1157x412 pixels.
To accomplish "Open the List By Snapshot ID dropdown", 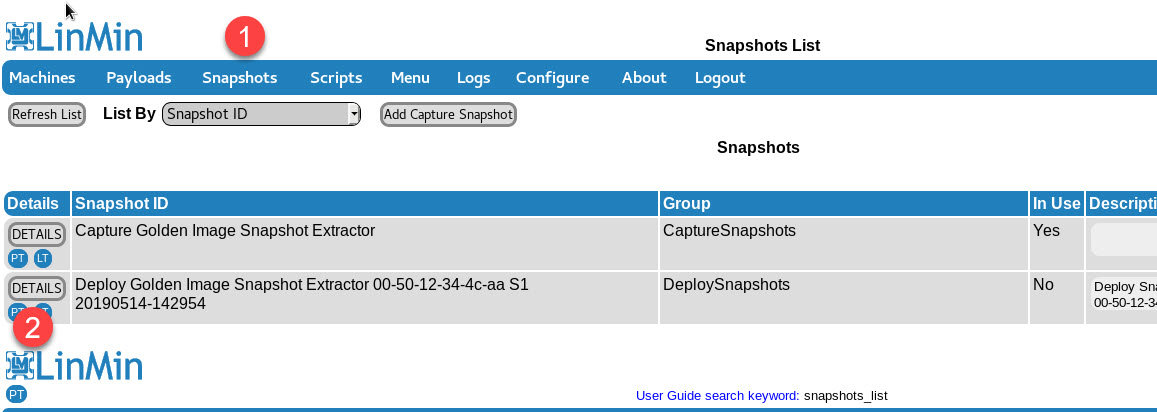I will click(x=261, y=114).
